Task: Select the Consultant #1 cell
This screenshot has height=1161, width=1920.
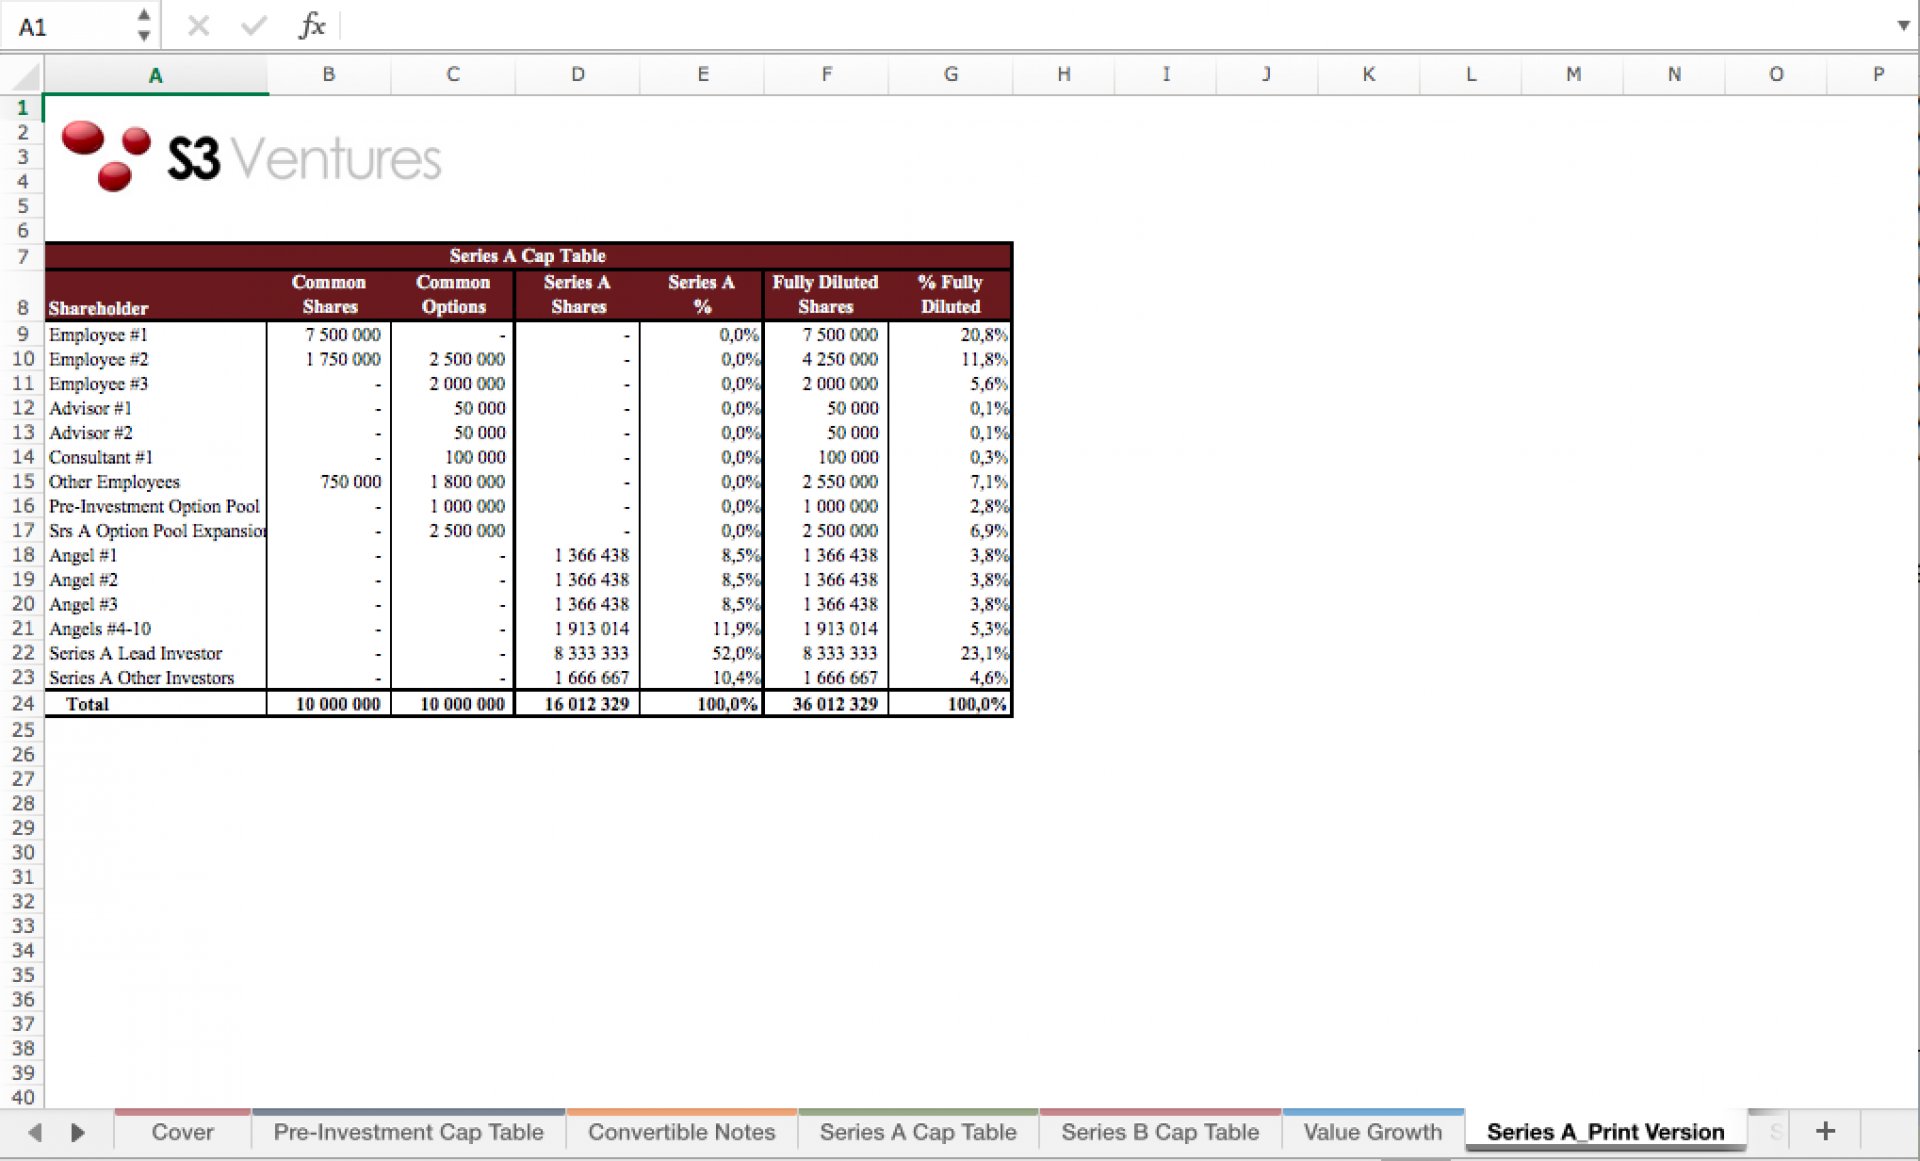Action: (x=156, y=457)
